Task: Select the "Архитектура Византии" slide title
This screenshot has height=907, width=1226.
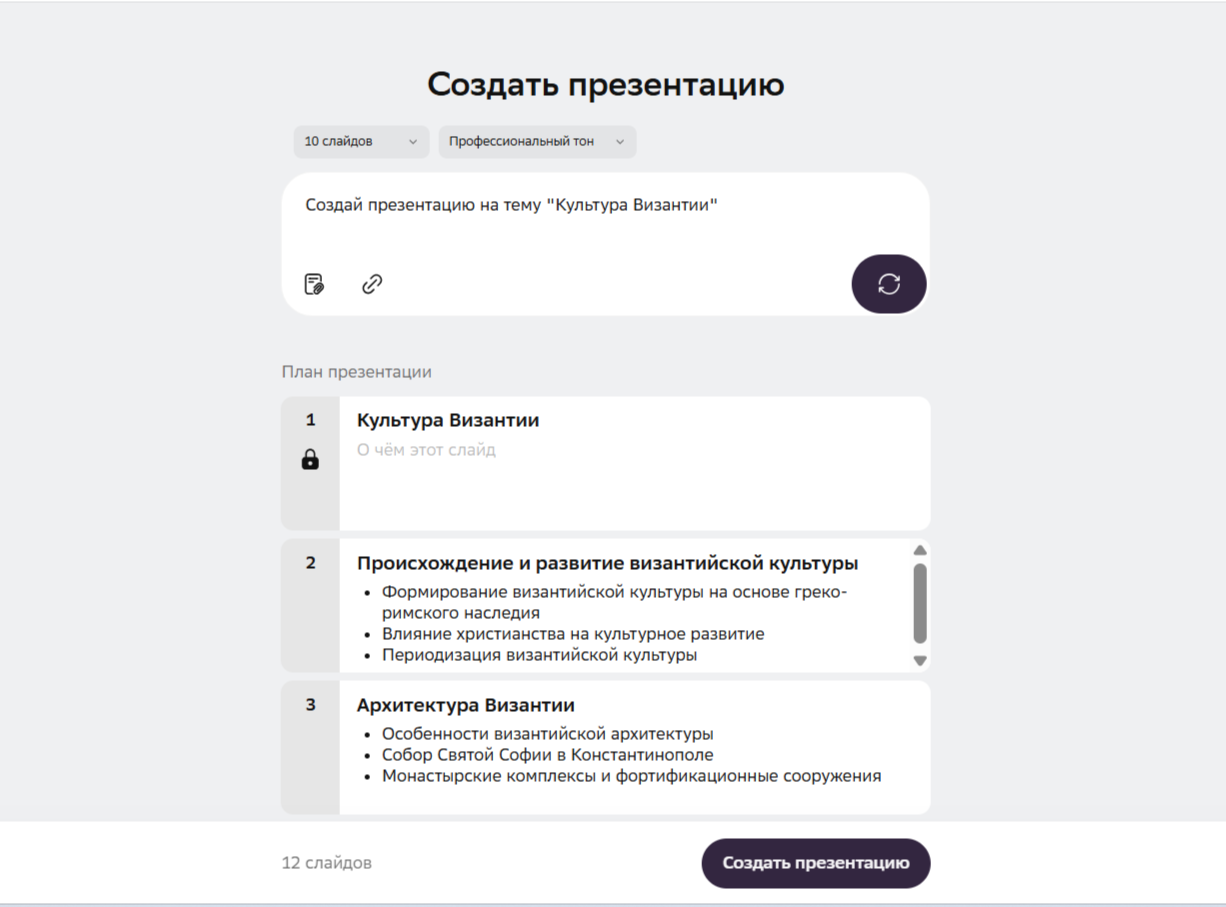Action: coord(465,705)
